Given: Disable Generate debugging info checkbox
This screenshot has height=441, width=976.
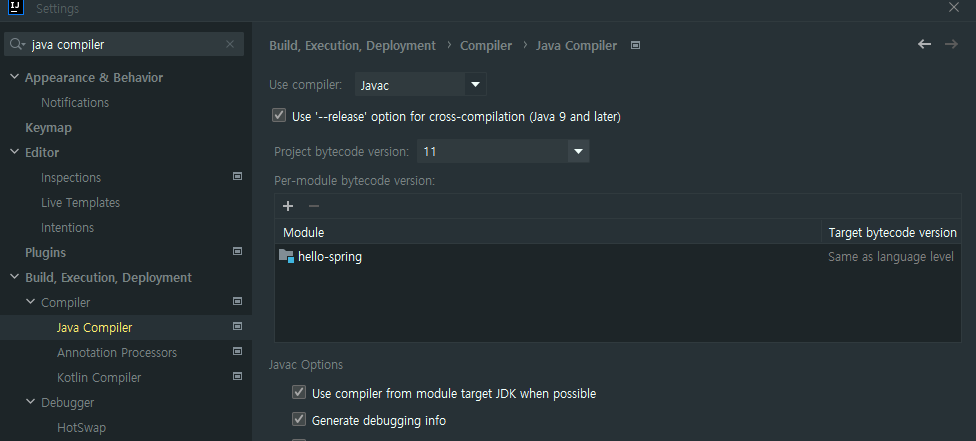Looking at the screenshot, I should pyautogui.click(x=299, y=420).
